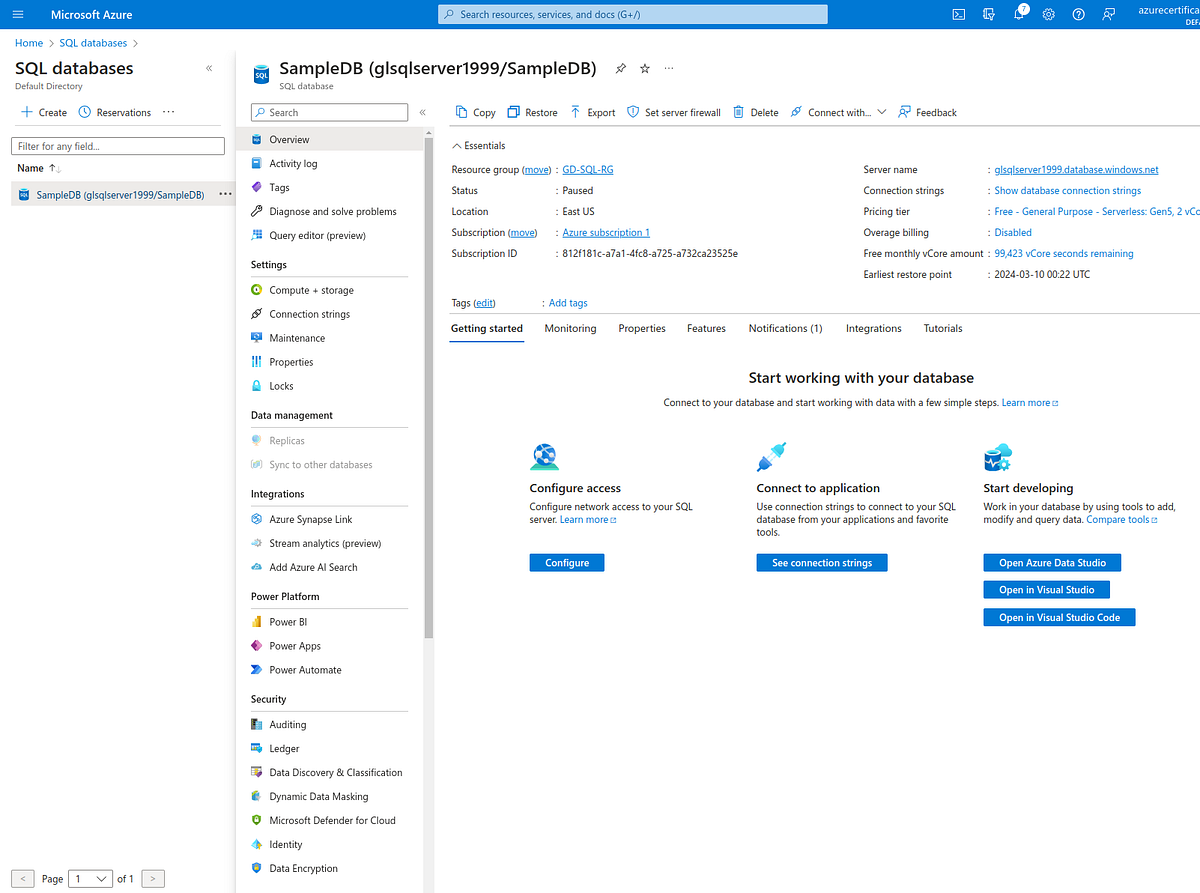Star SampleDB as a favorite
The height and width of the screenshot is (893, 1200).
[x=644, y=68]
